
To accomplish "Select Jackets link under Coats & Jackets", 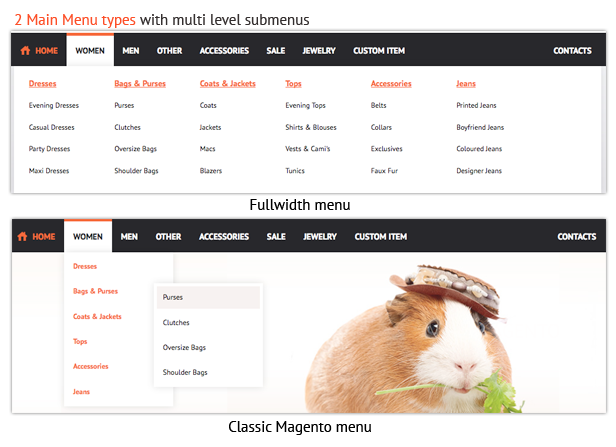I will tap(210, 127).
